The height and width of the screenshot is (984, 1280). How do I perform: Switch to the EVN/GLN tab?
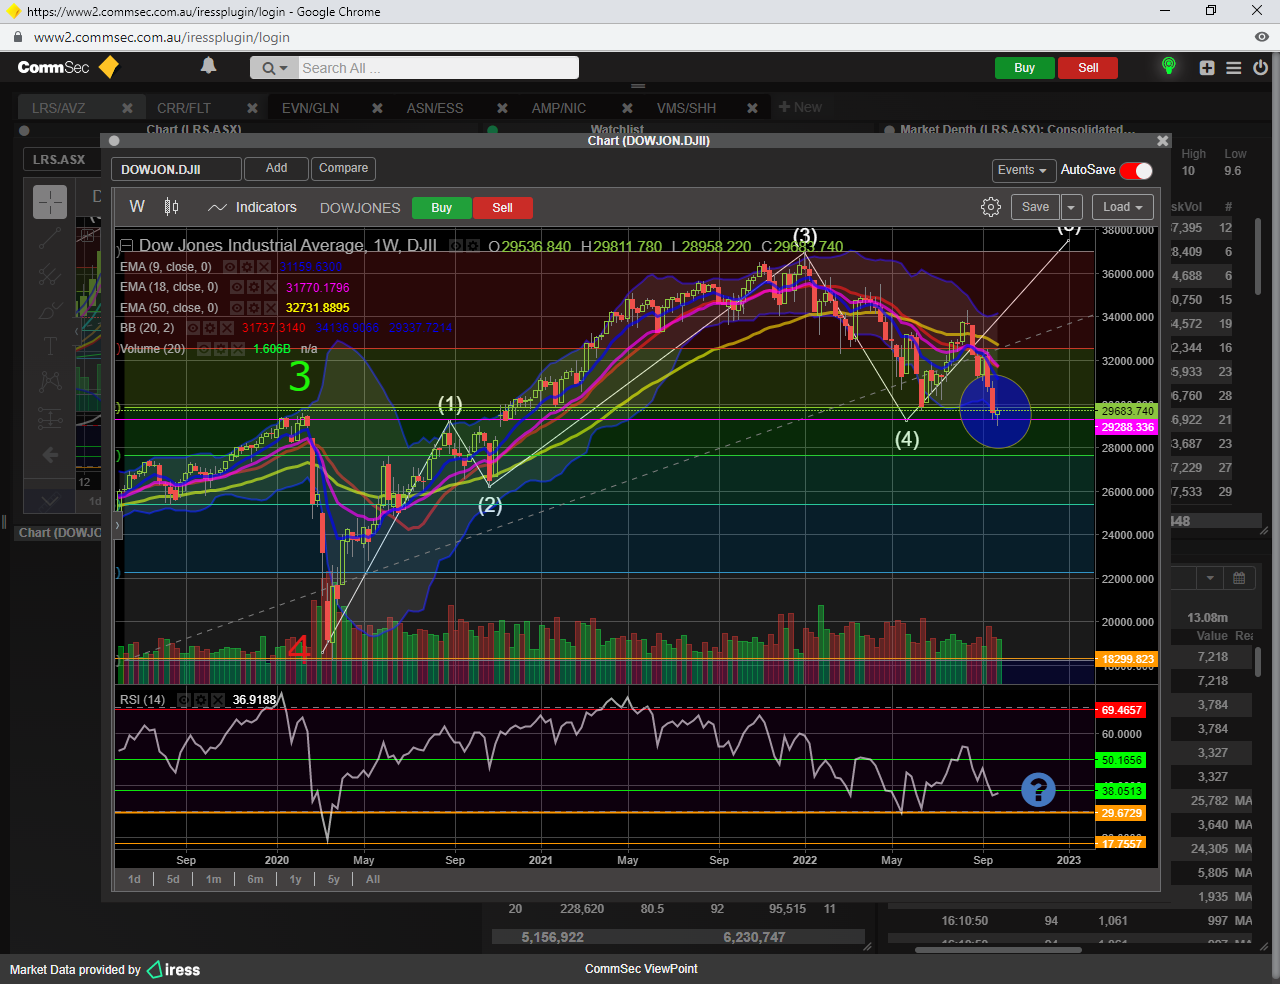point(310,108)
